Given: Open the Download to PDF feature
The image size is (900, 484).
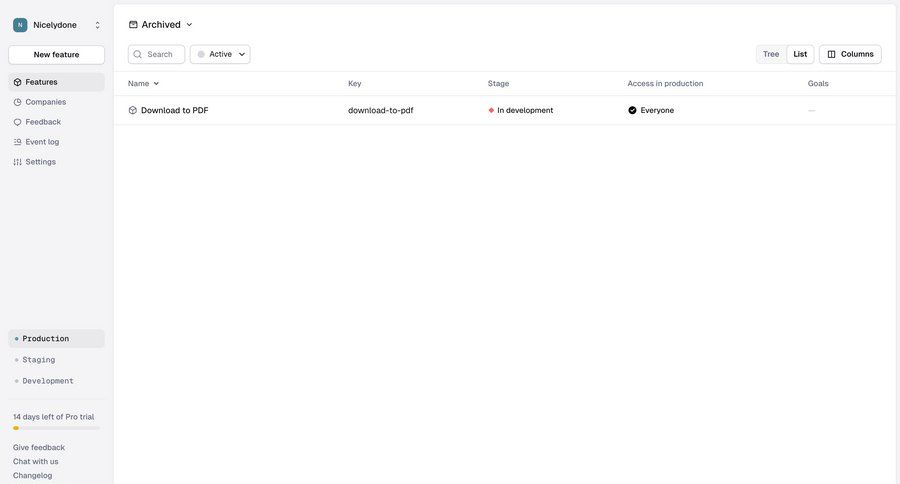Looking at the screenshot, I should tap(174, 110).
